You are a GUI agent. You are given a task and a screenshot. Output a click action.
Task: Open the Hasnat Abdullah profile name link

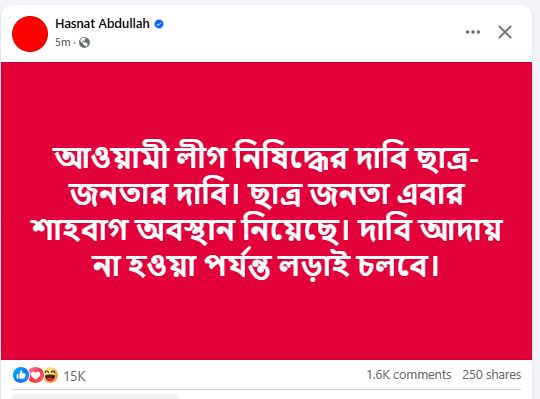coord(102,24)
